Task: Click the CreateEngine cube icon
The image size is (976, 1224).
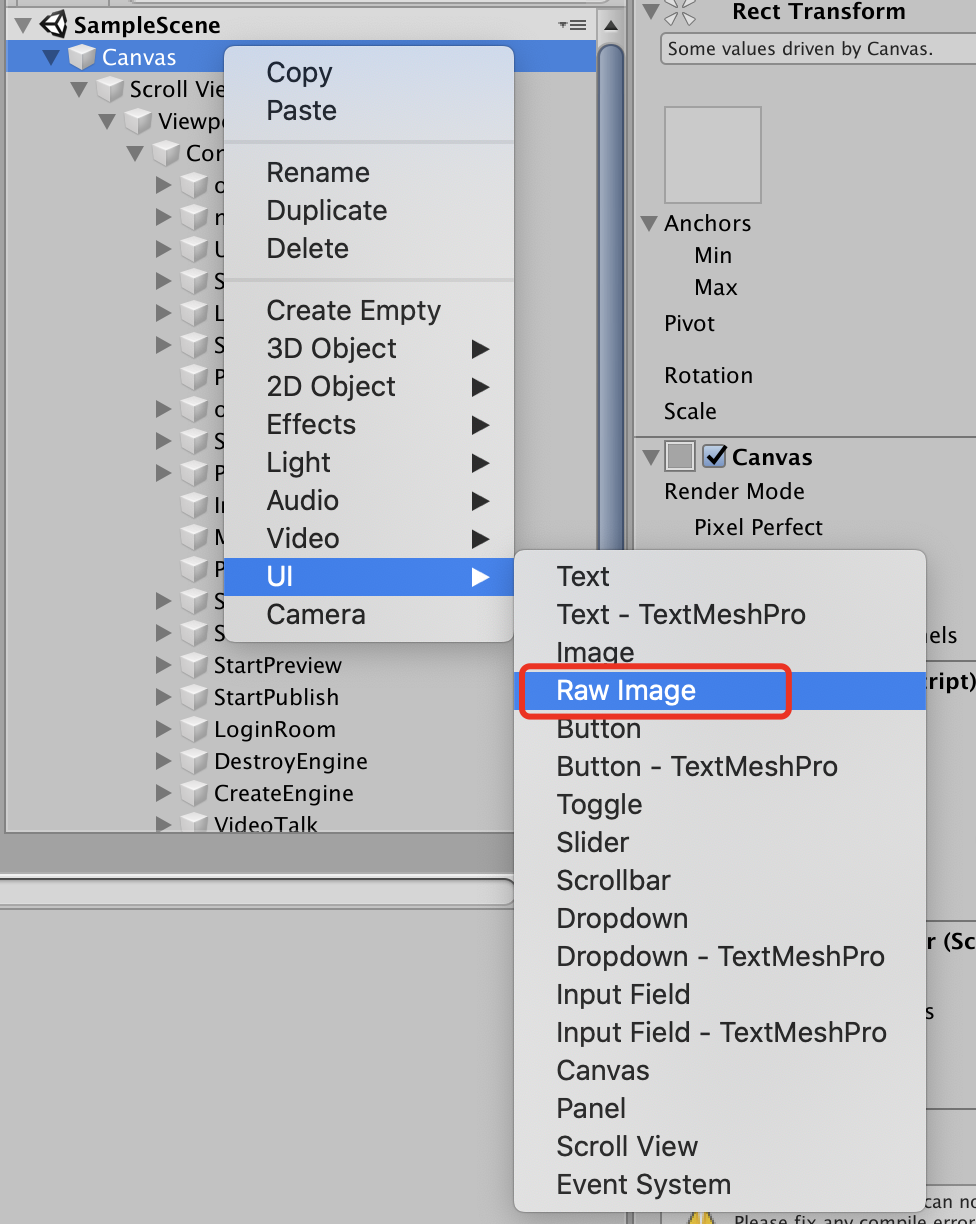Action: [194, 794]
